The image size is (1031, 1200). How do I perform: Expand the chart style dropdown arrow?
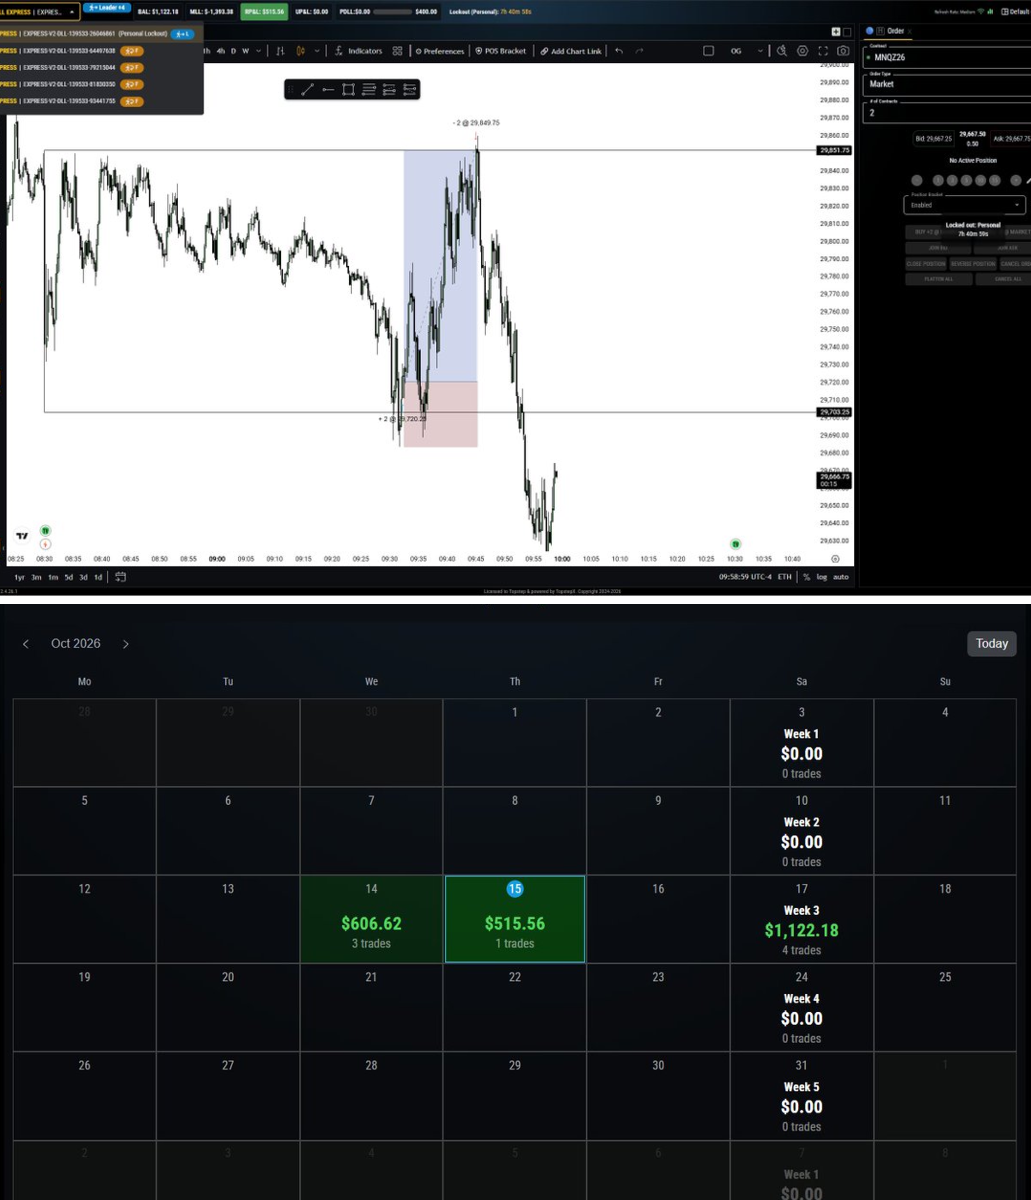click(318, 51)
